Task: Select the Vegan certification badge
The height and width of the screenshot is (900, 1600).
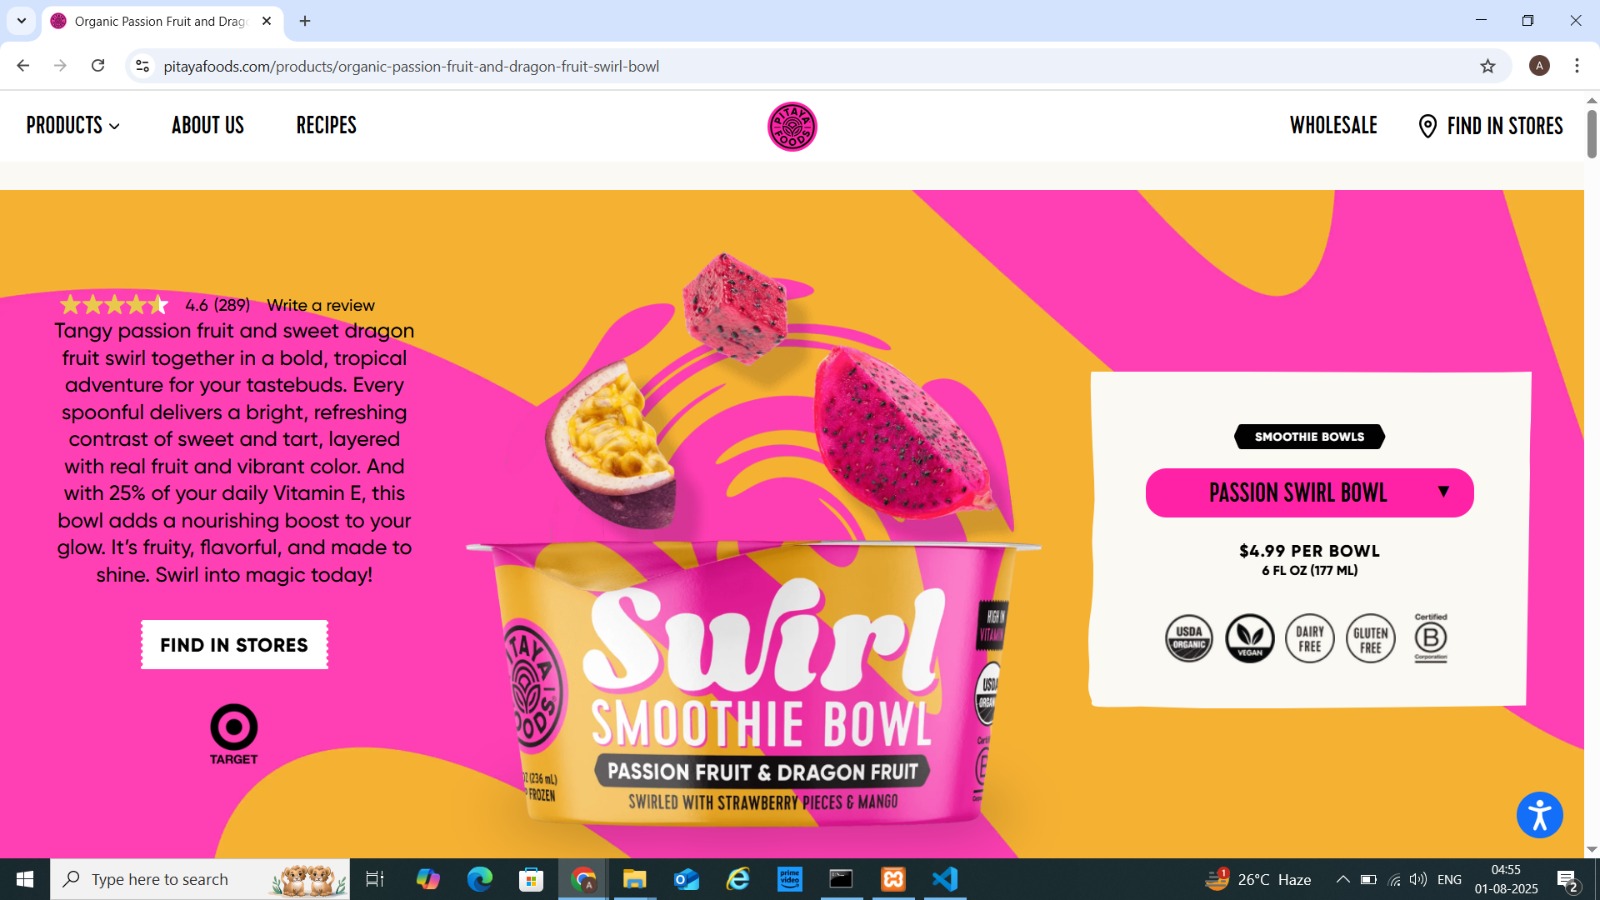Action: tap(1249, 638)
